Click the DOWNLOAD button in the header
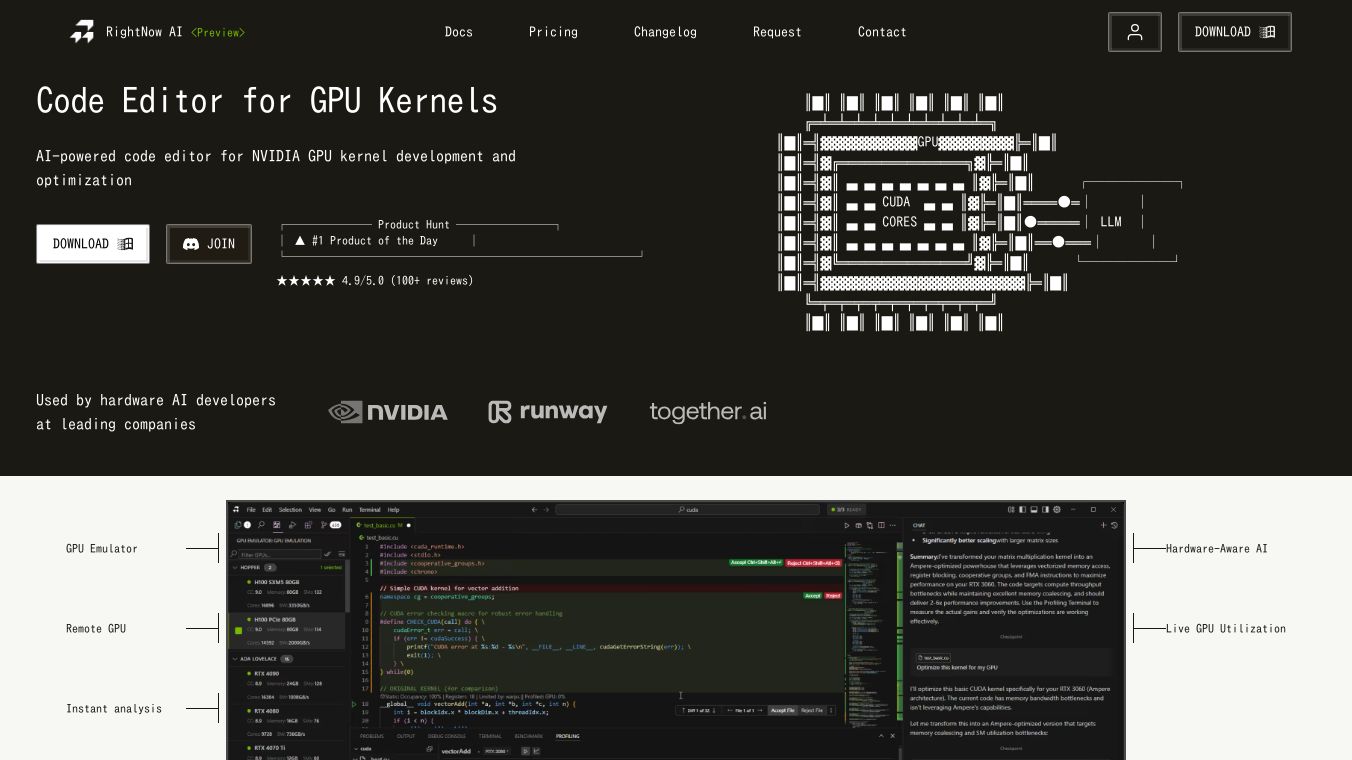This screenshot has height=760, width=1352. point(1235,32)
